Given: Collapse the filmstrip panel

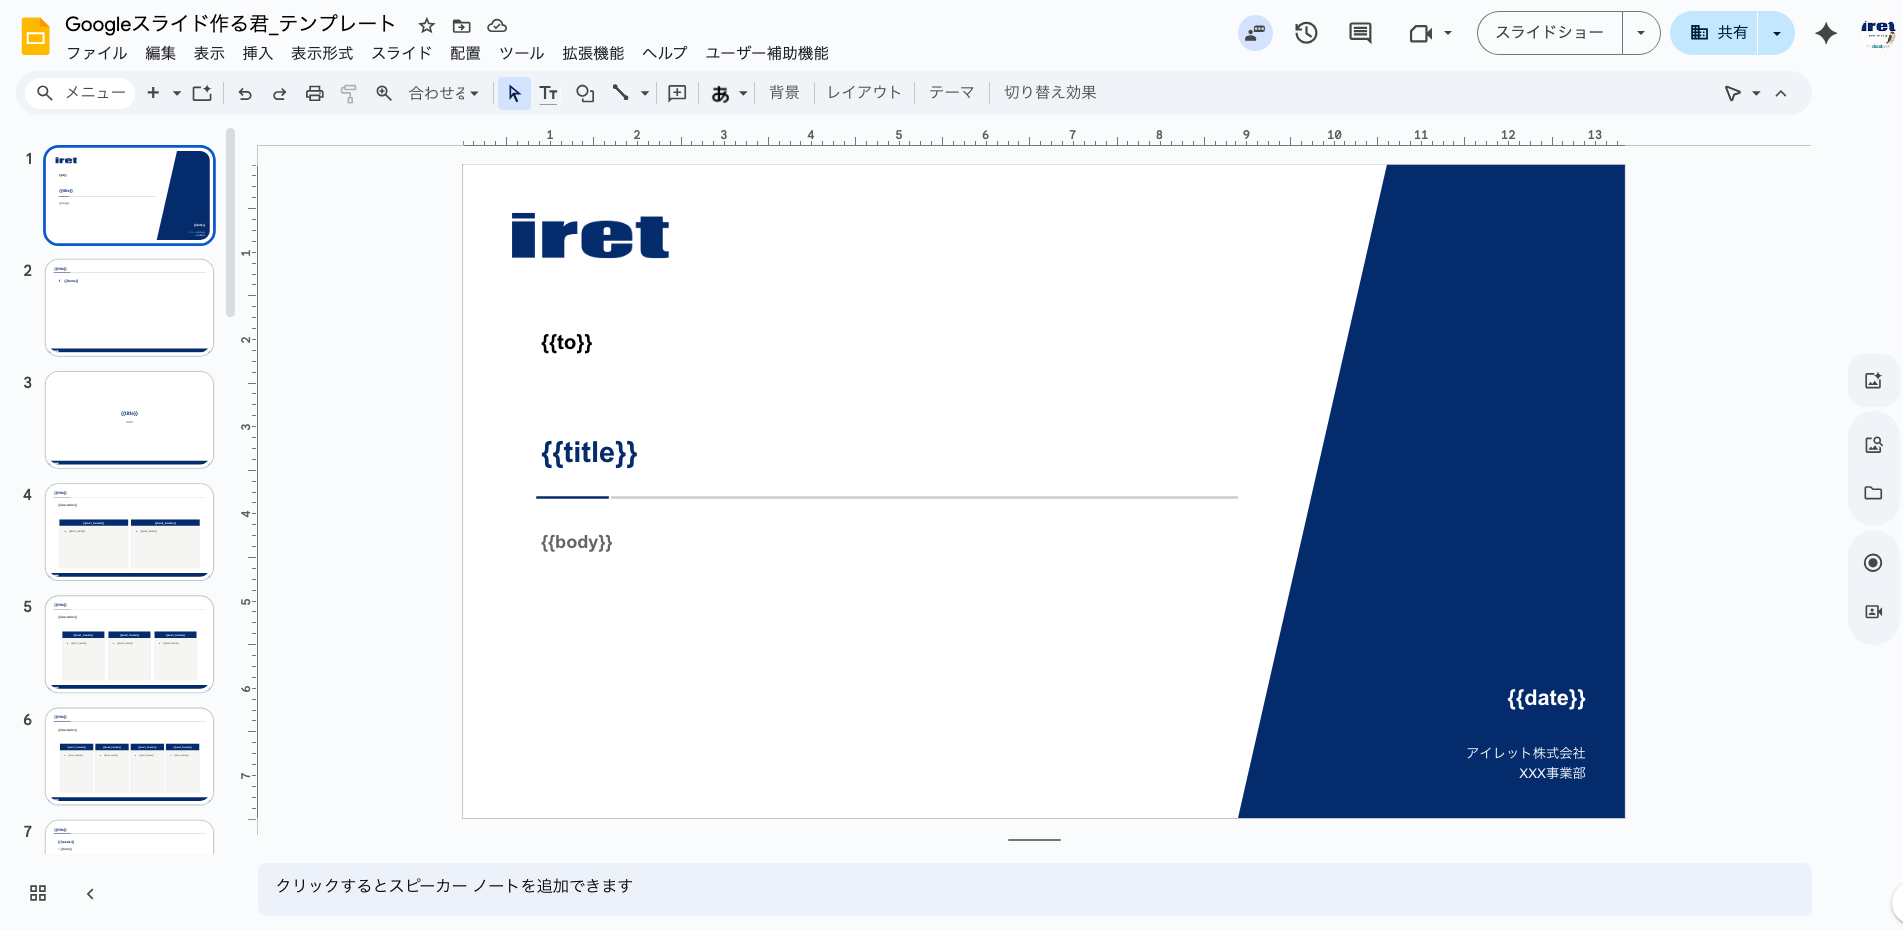Looking at the screenshot, I should [90, 894].
